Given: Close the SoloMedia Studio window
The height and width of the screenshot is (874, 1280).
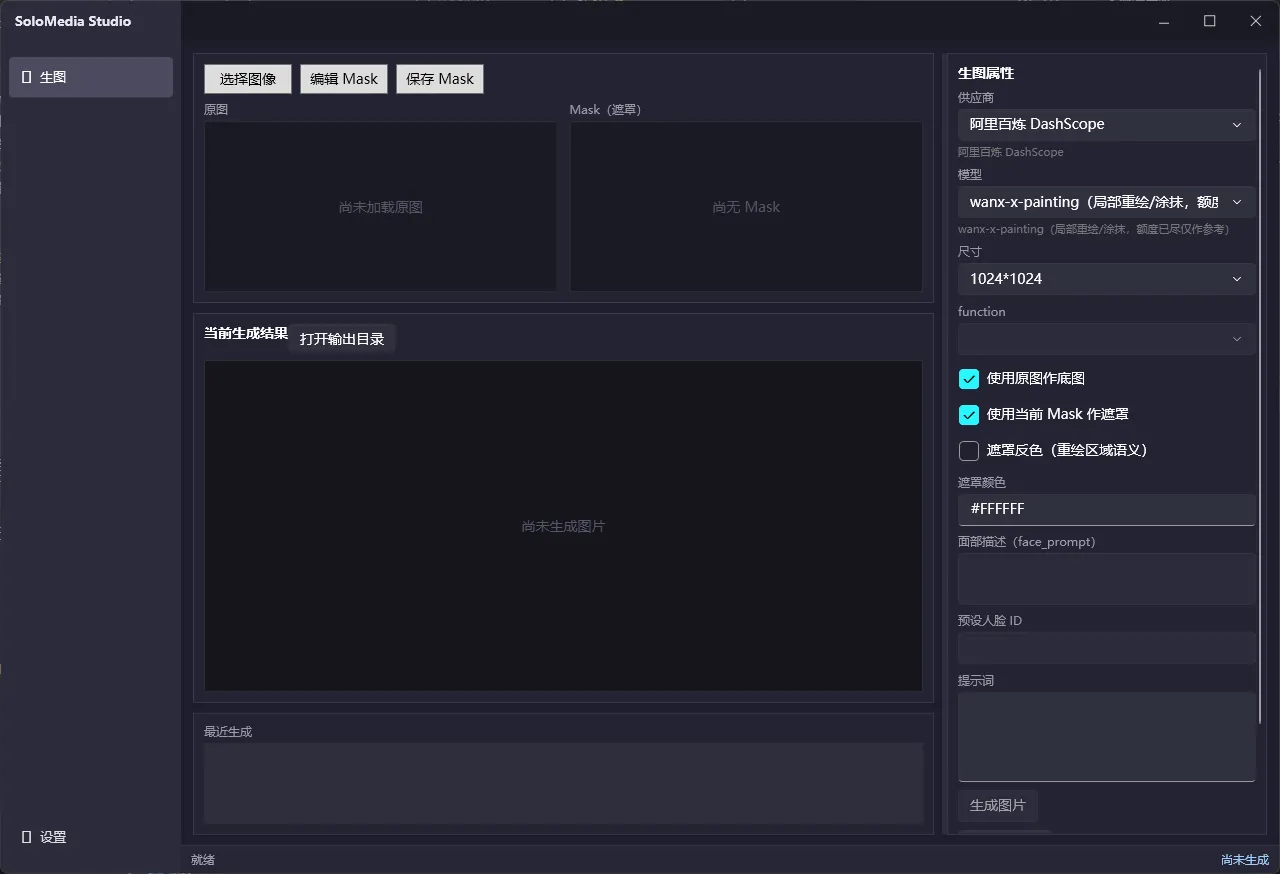Looking at the screenshot, I should (1256, 21).
